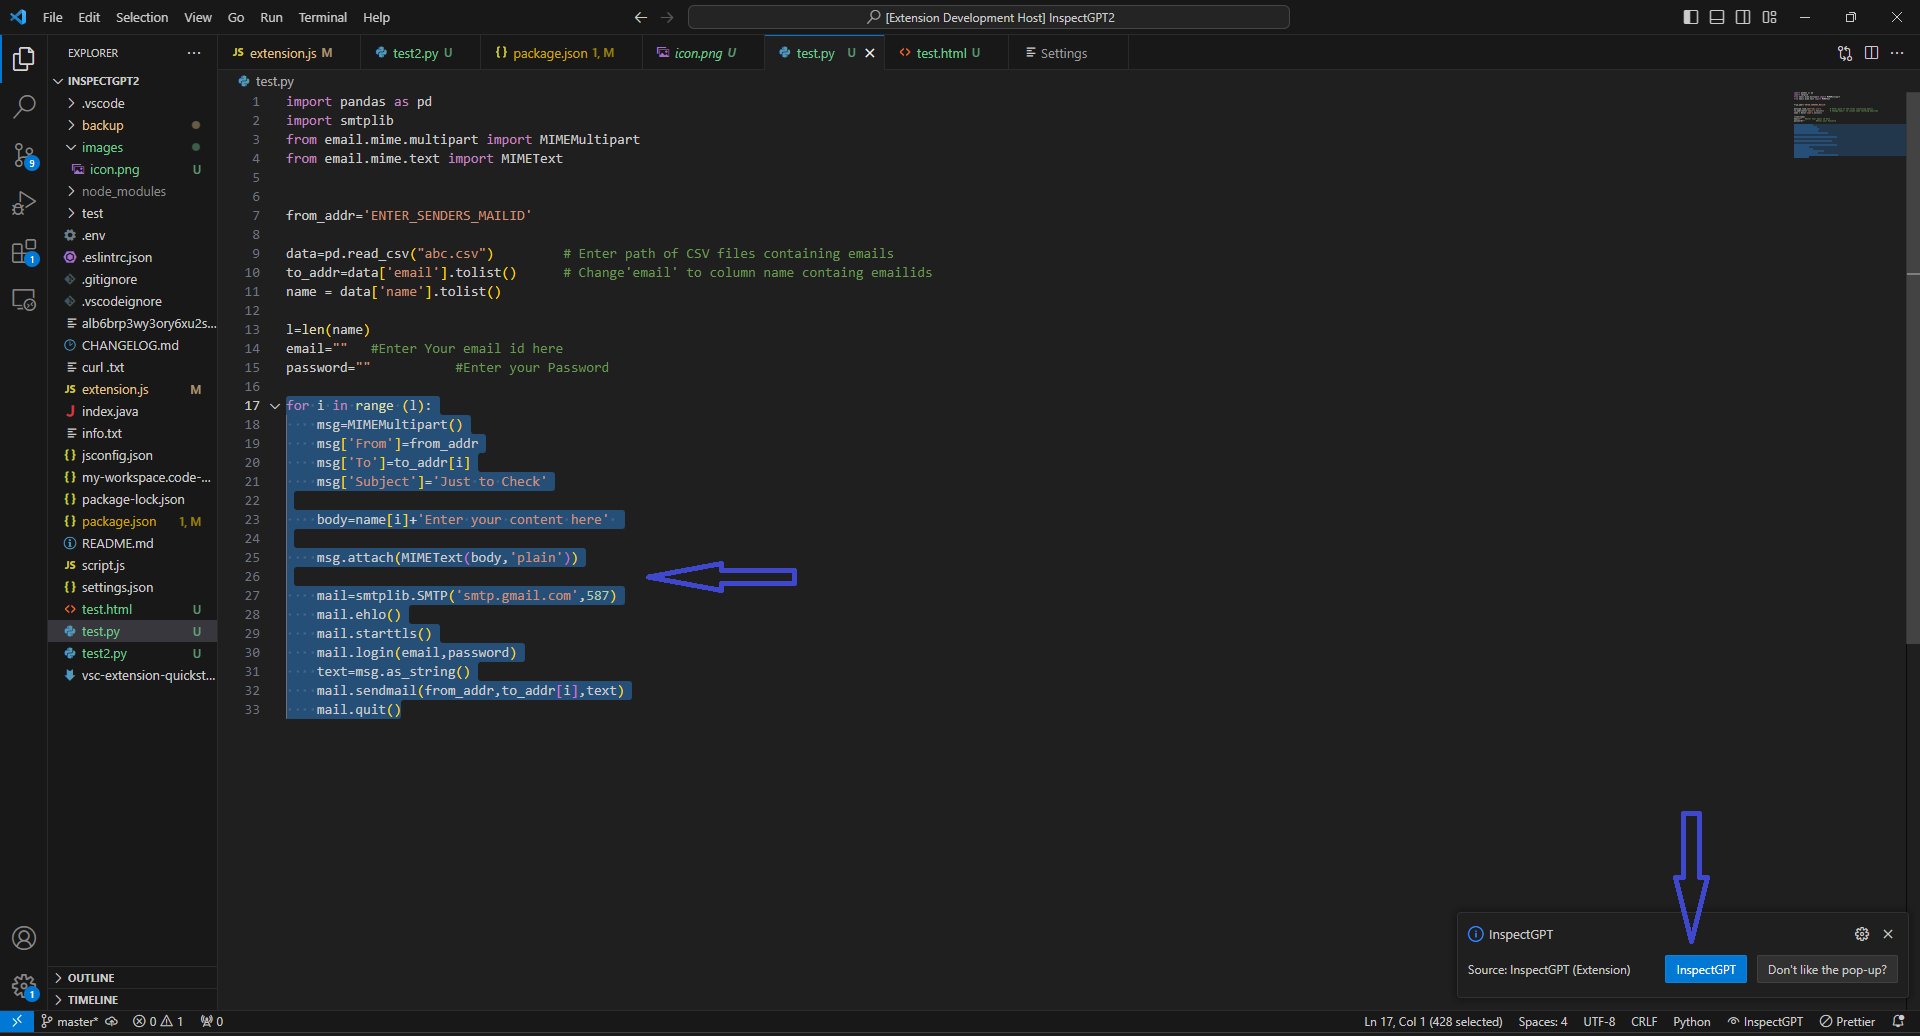Open settings.json in the explorer
Viewport: 1920px width, 1036px height.
[x=132, y=587]
